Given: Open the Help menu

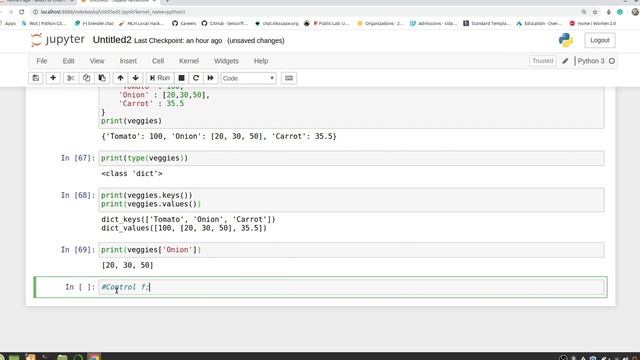Looking at the screenshot, I should (261, 61).
